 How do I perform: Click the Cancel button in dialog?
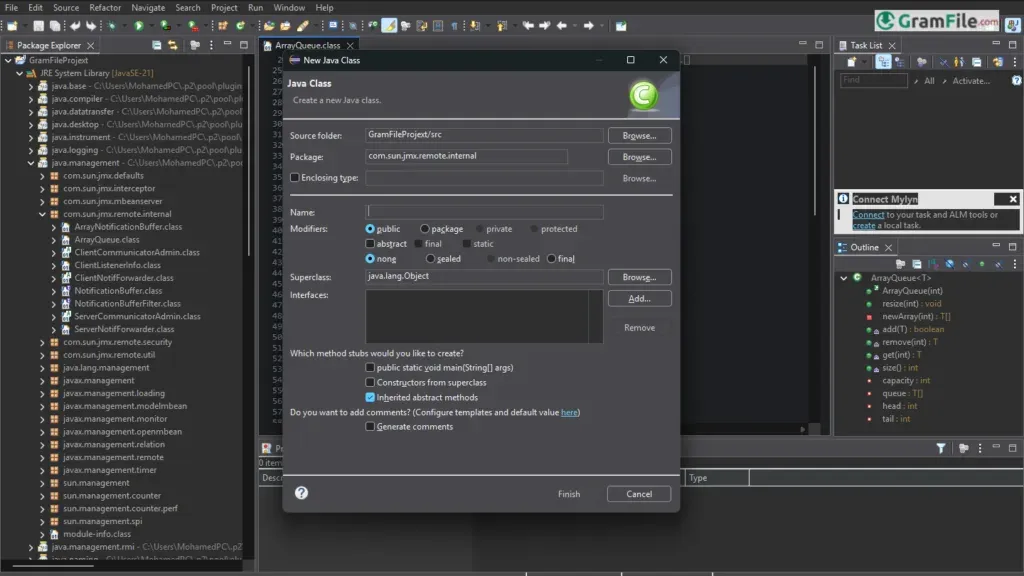[x=639, y=494]
